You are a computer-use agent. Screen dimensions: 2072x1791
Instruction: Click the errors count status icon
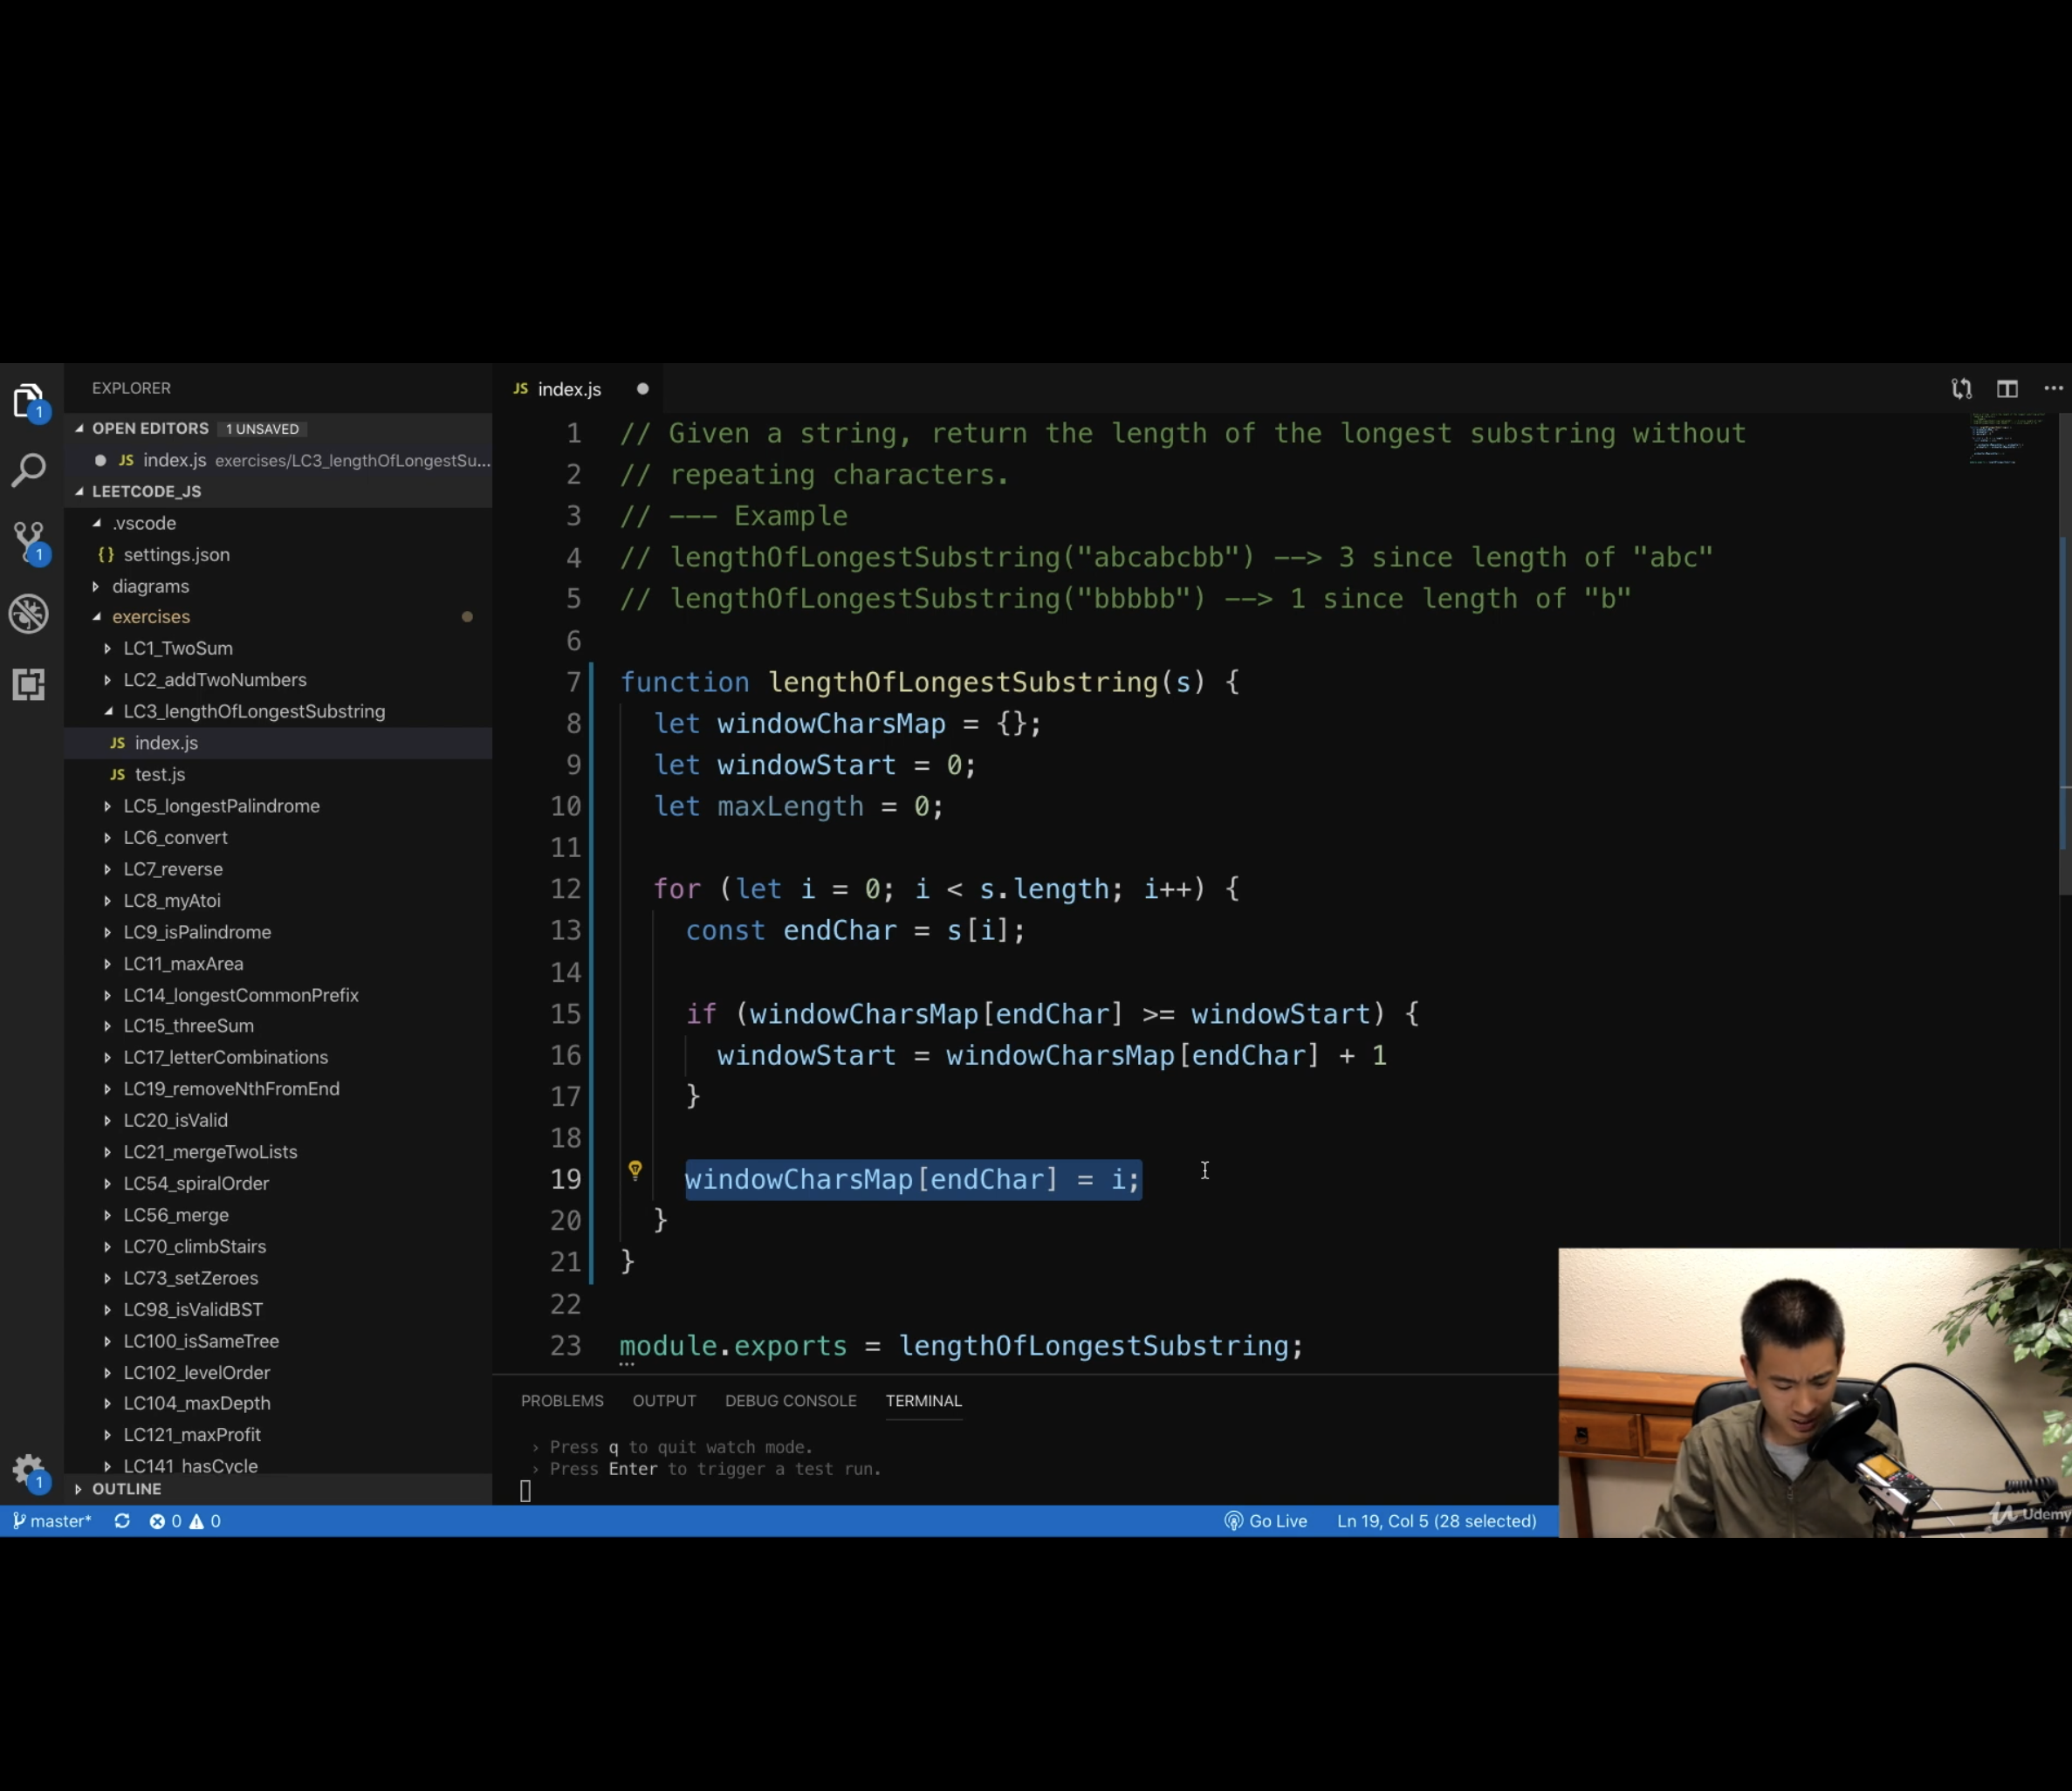pyautogui.click(x=166, y=1521)
